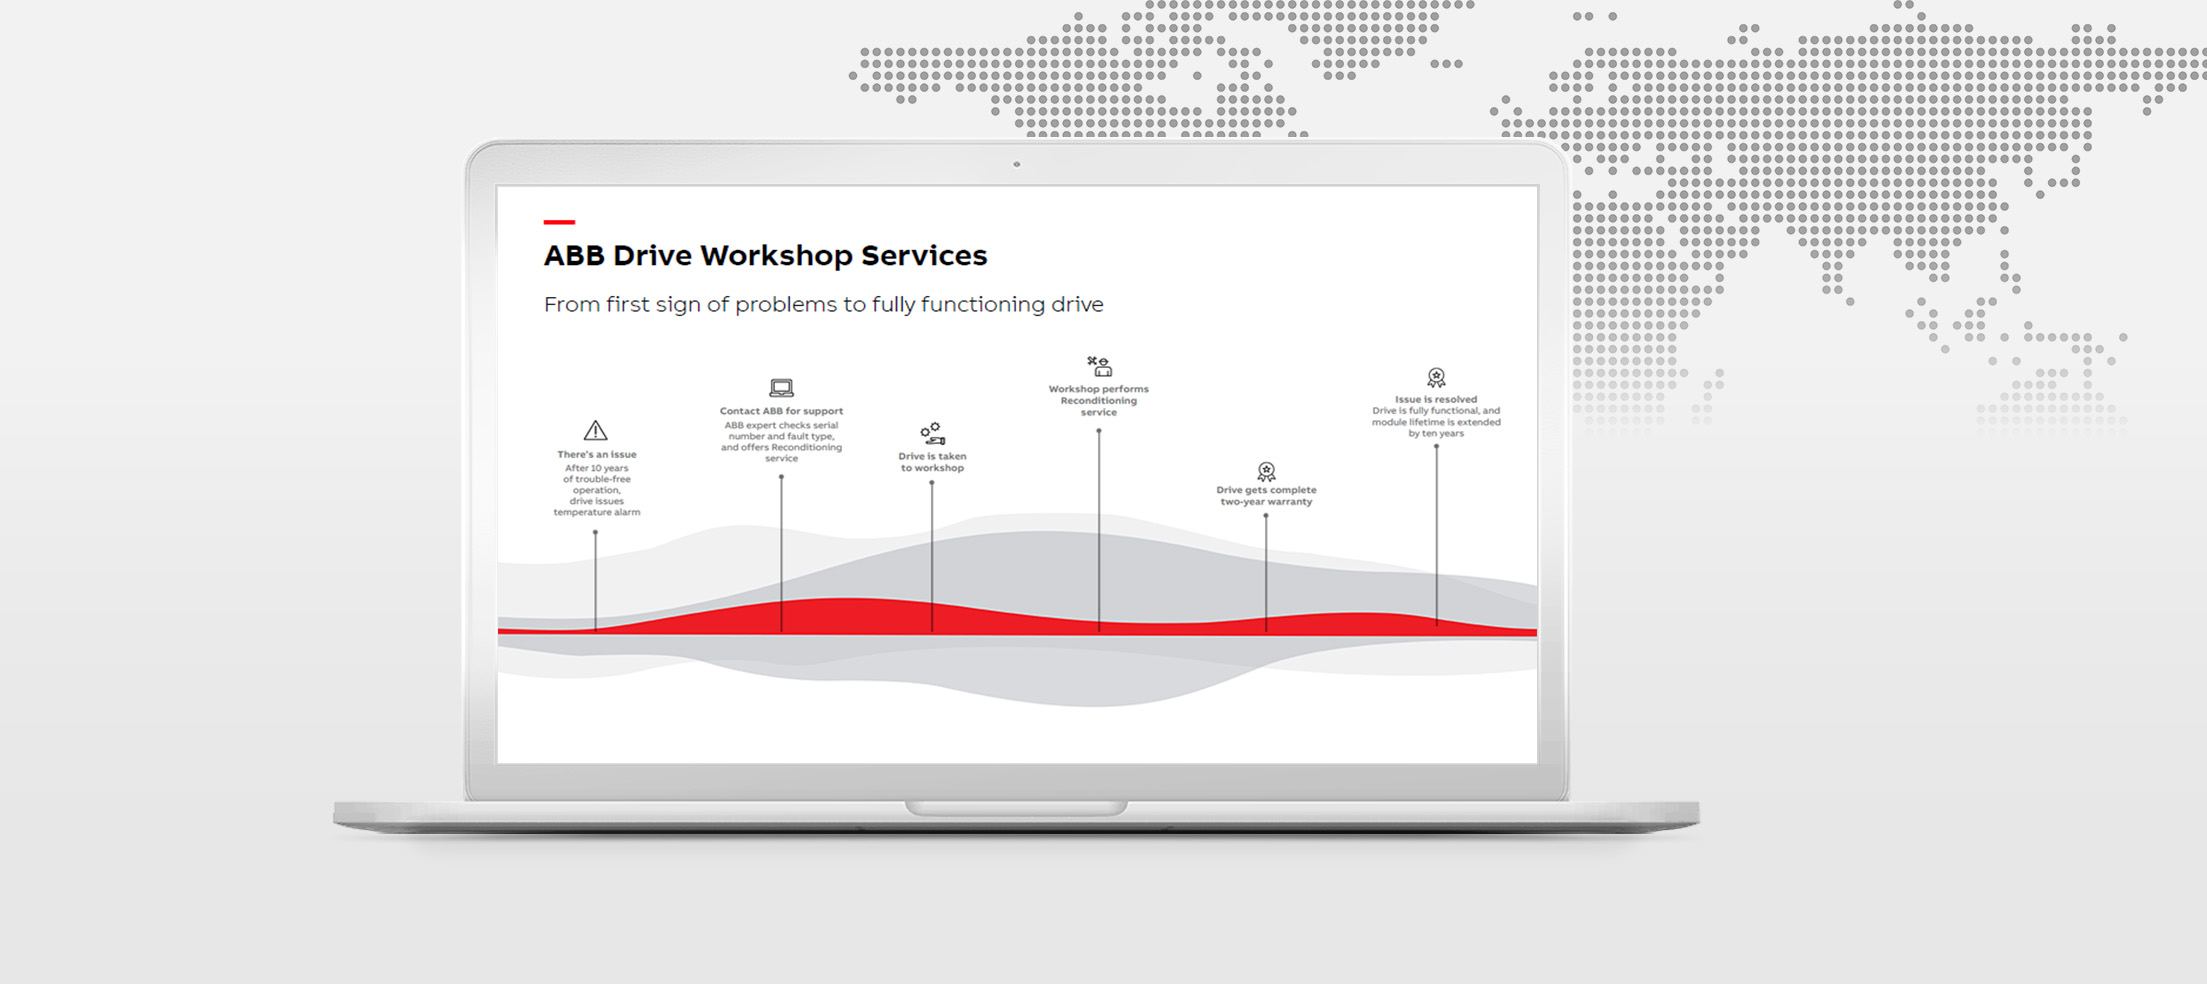Click the 'Issue is resolved' label

(1437, 399)
